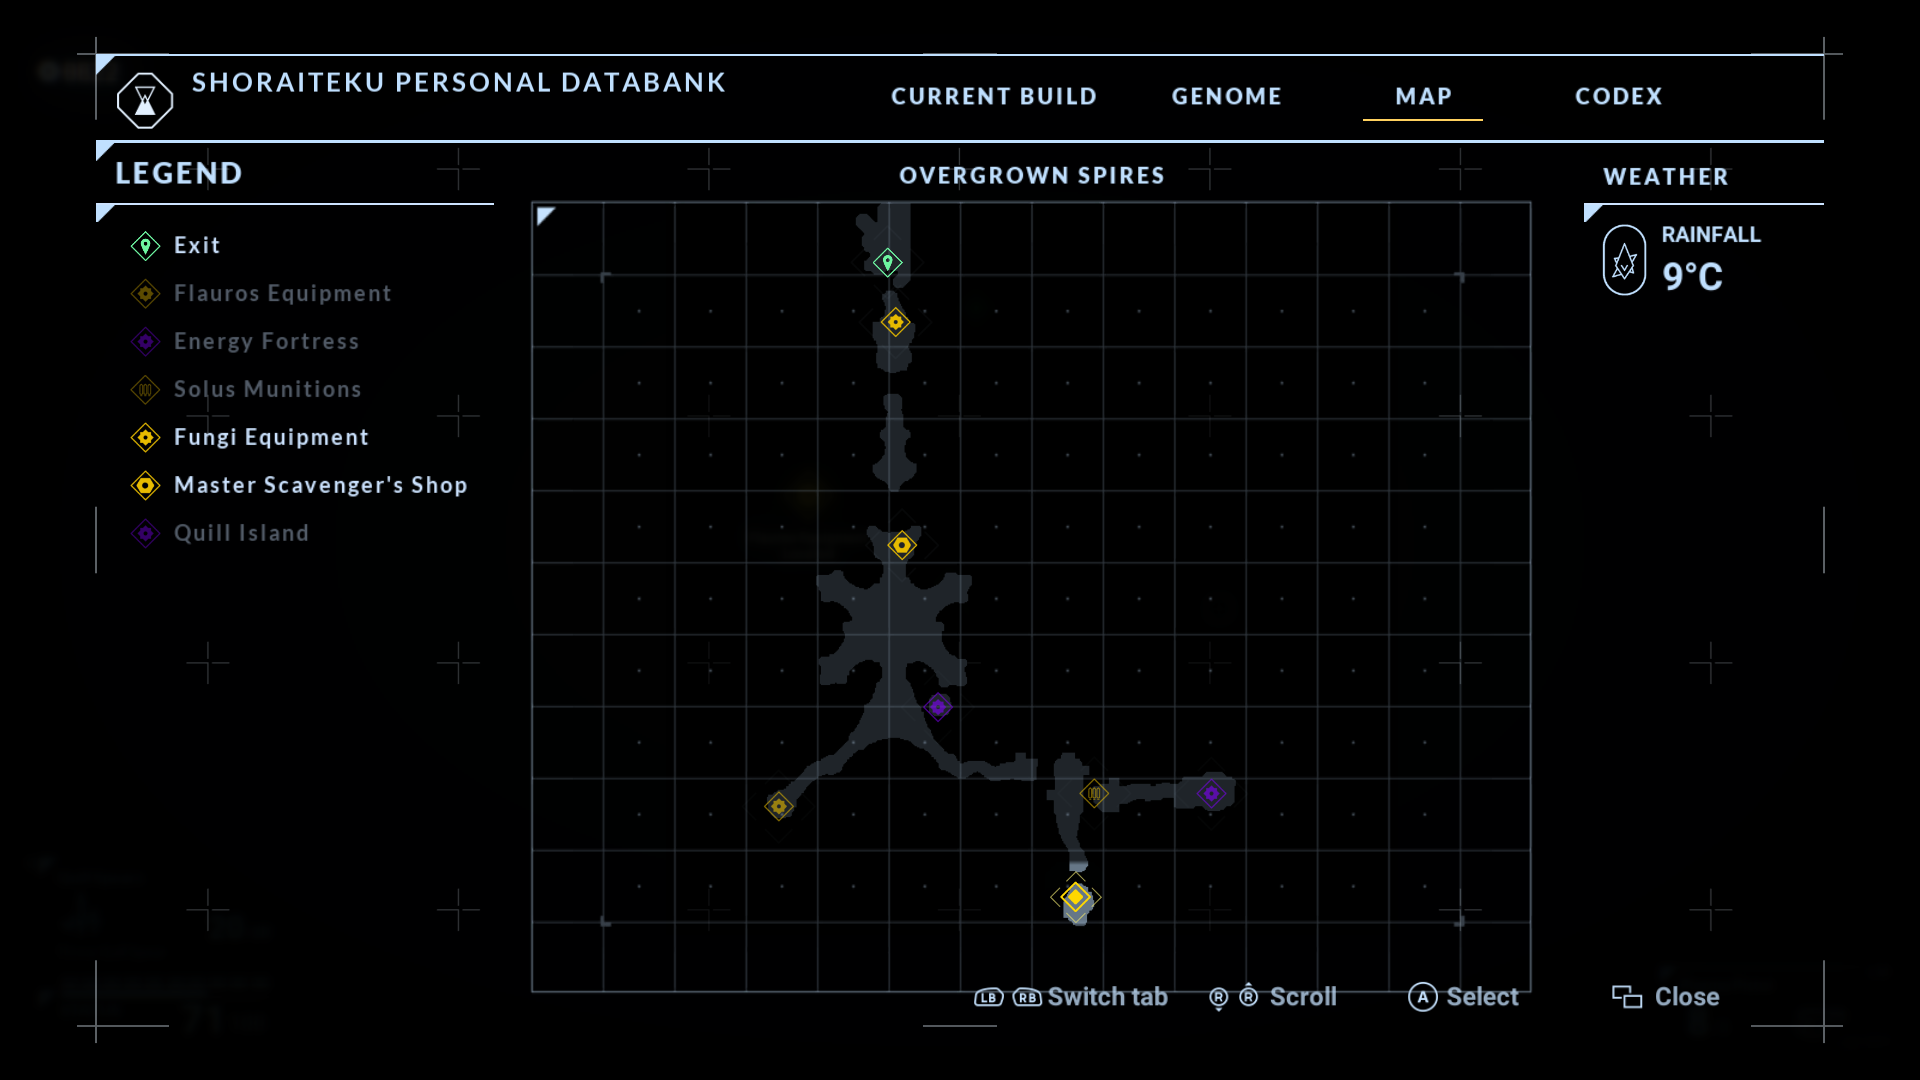Select the Exit legend entry
Image resolution: width=1920 pixels, height=1080 pixels.
[x=176, y=245]
